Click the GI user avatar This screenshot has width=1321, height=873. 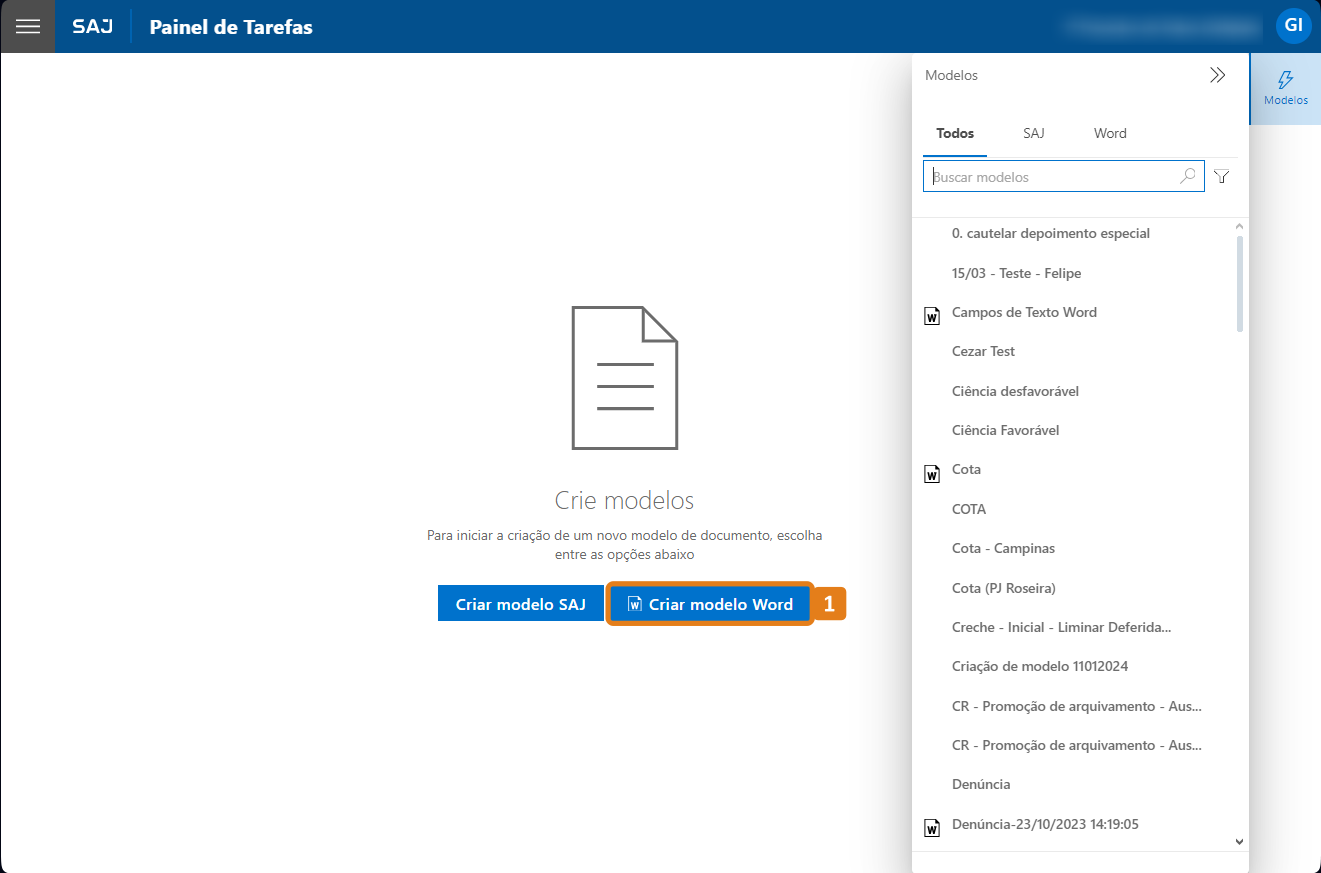[x=1293, y=26]
